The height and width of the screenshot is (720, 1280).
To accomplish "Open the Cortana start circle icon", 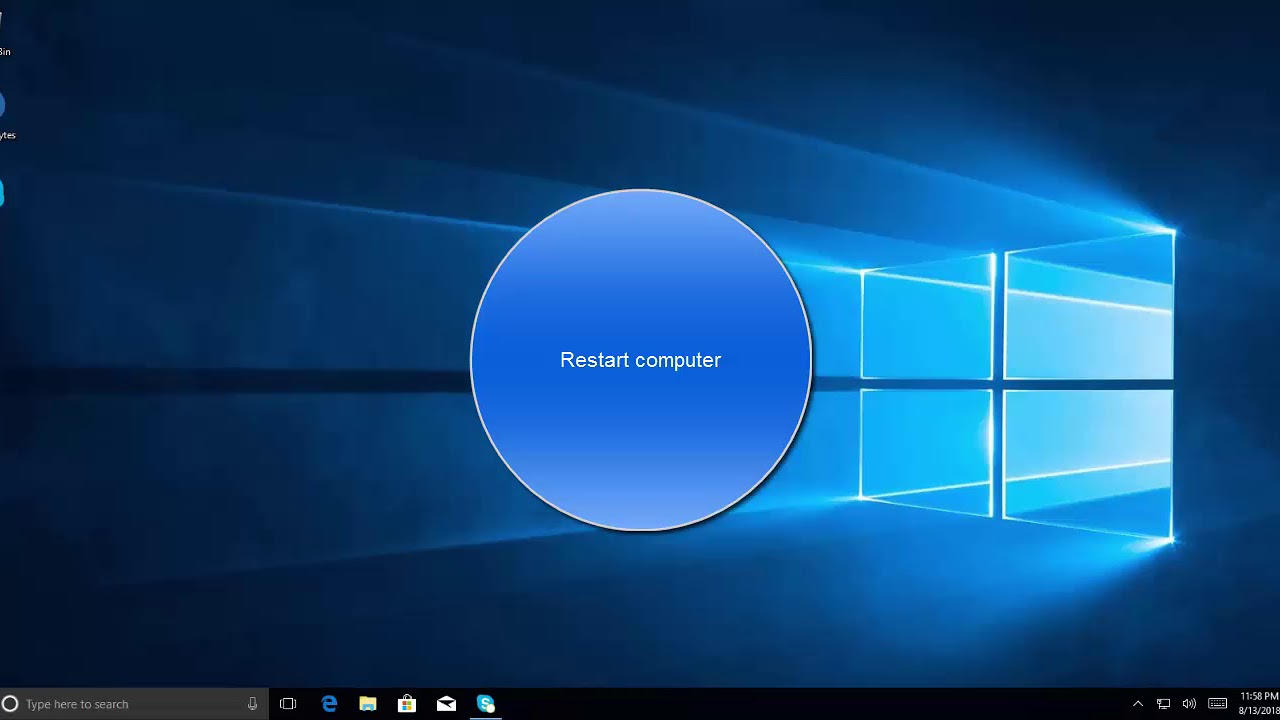I will point(9,704).
